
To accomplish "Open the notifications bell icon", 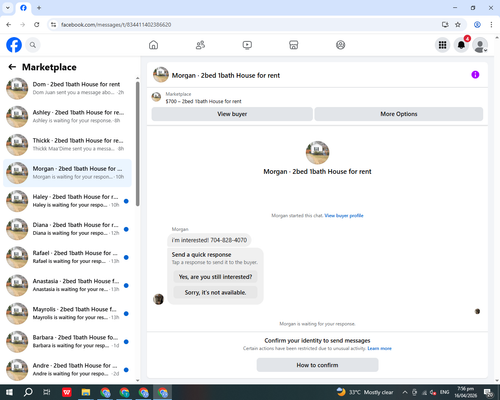I will tap(461, 45).
